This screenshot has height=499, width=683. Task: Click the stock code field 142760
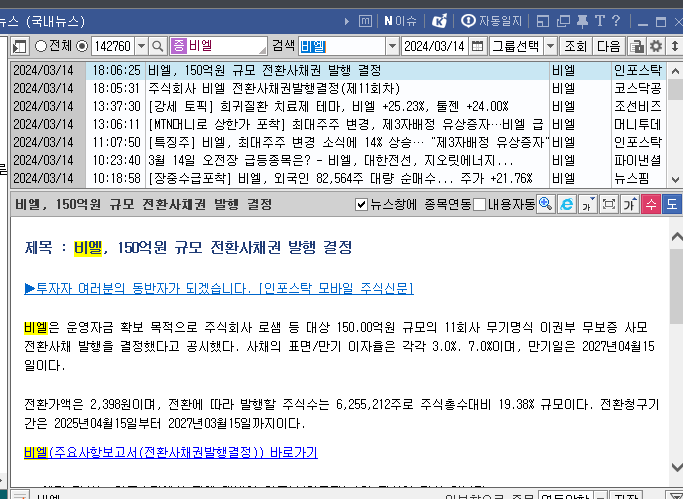[113, 46]
